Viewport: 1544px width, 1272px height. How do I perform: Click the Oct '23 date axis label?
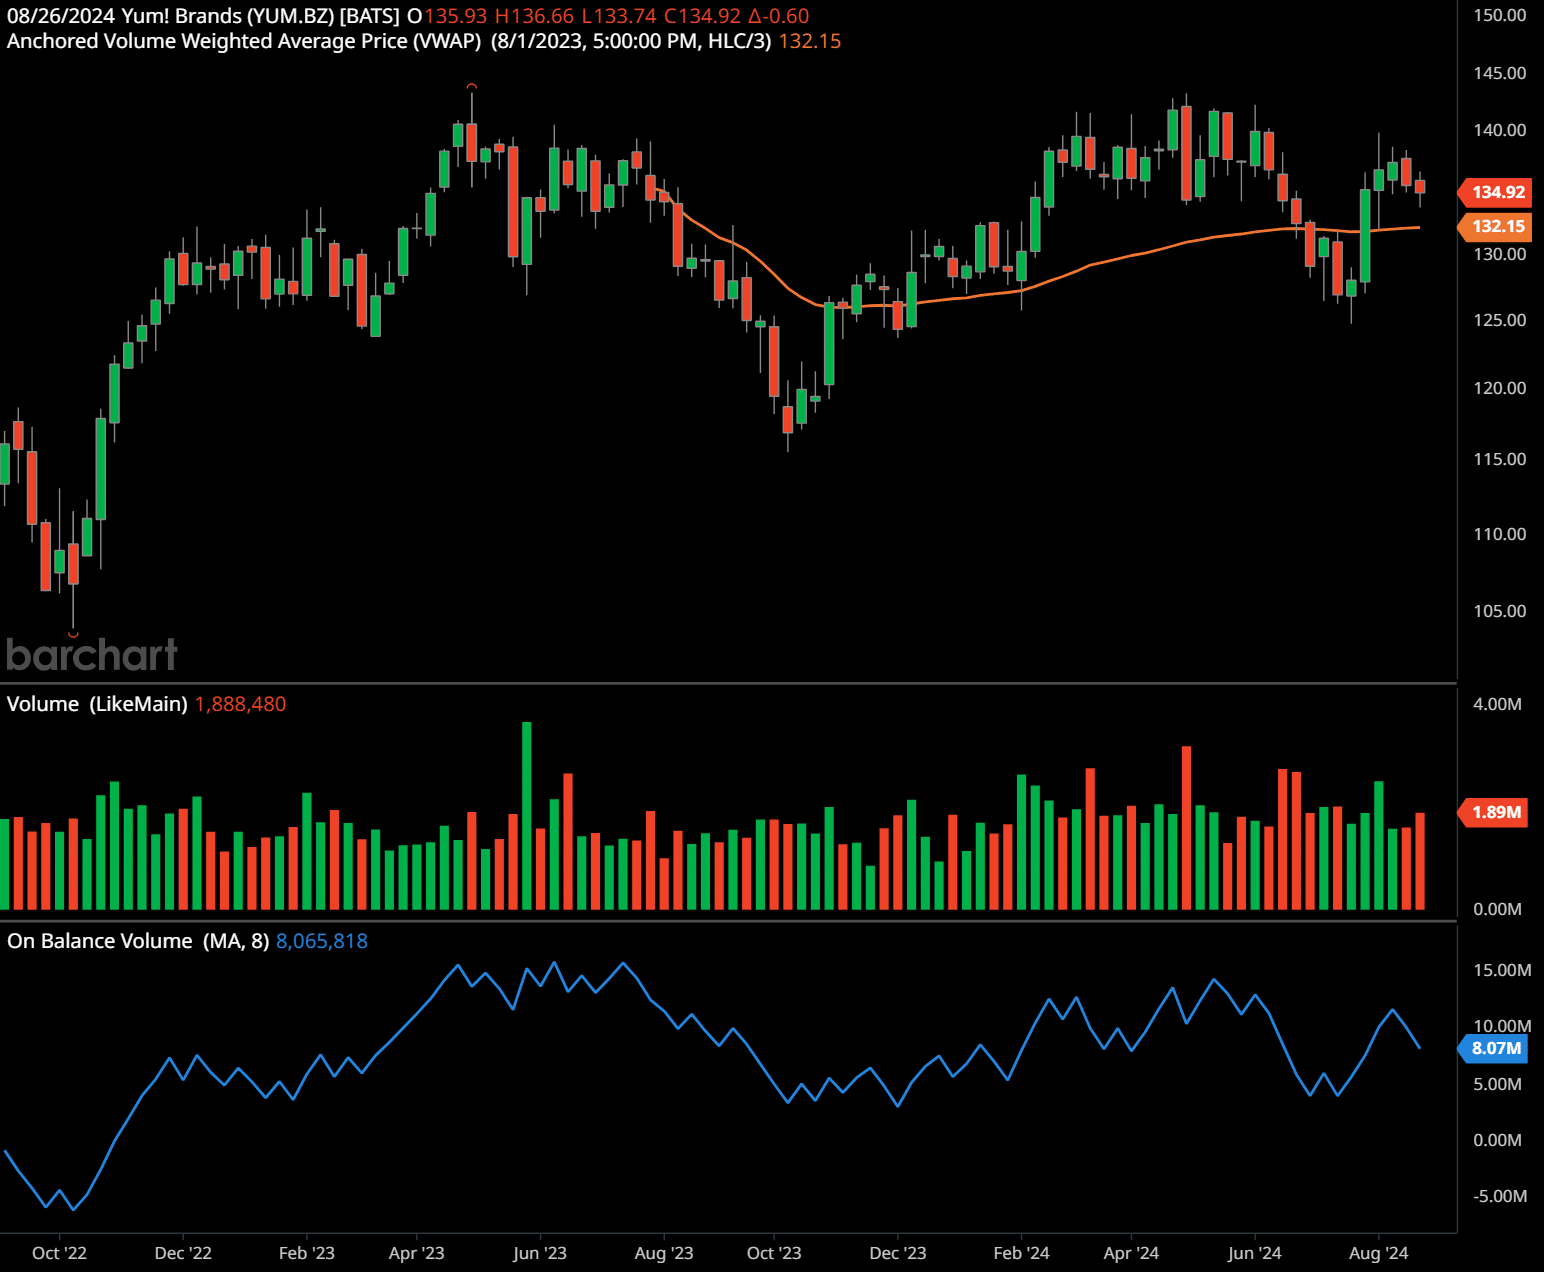click(774, 1253)
